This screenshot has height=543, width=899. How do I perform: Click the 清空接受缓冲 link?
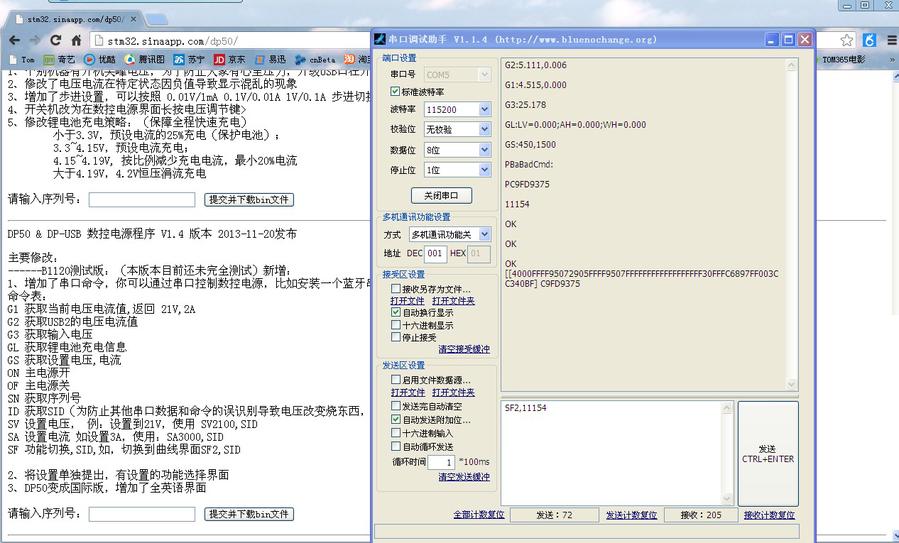click(464, 349)
